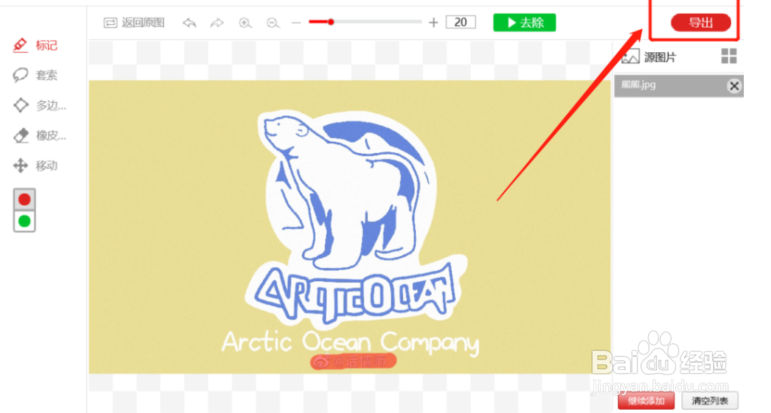Click 返回原图 to restore original

(x=134, y=23)
